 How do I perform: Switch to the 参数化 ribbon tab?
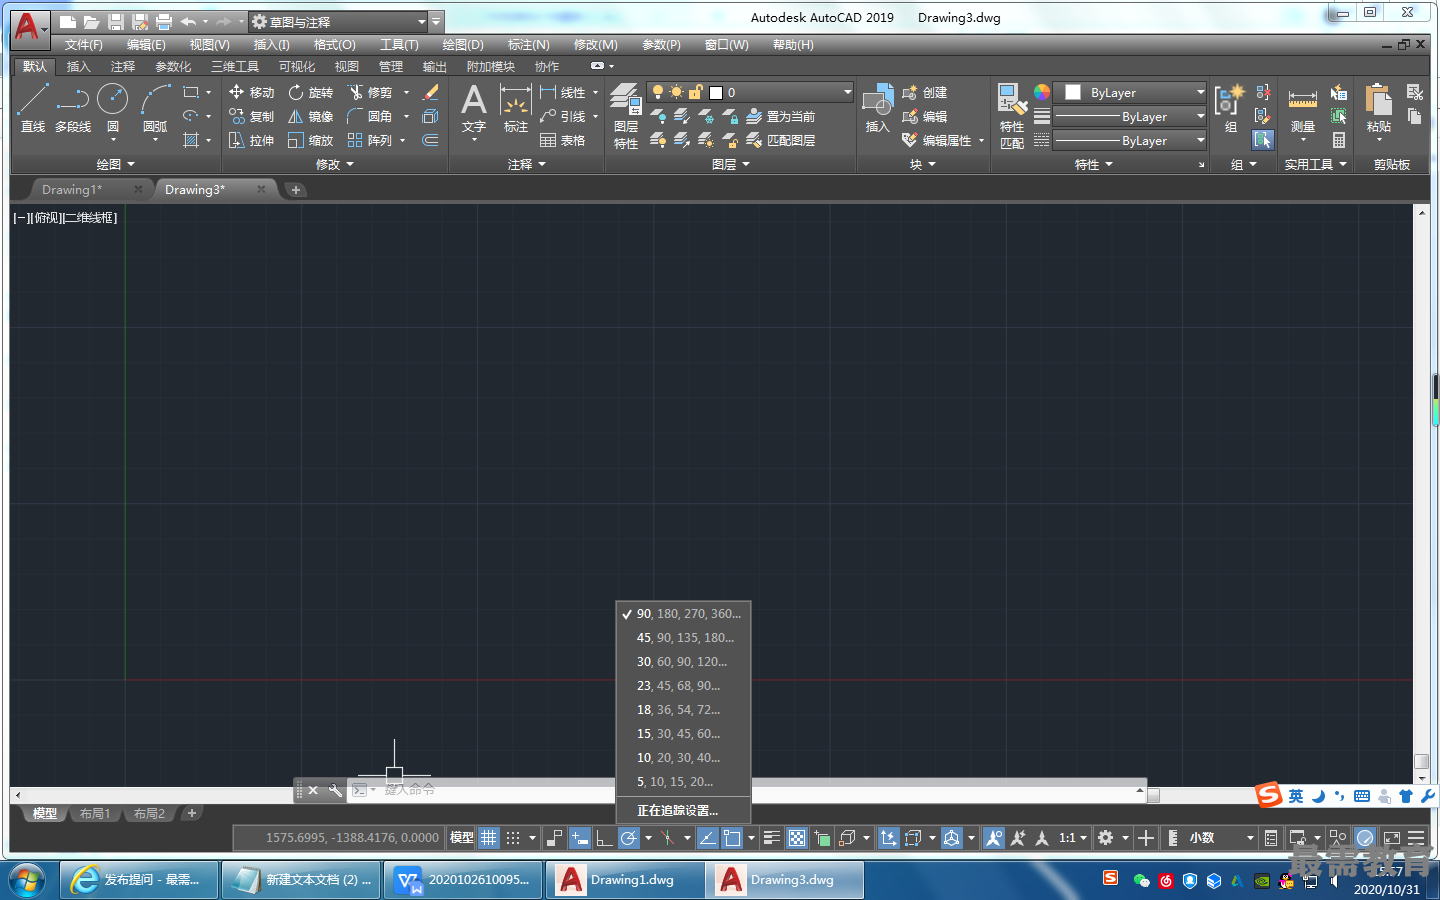173,66
